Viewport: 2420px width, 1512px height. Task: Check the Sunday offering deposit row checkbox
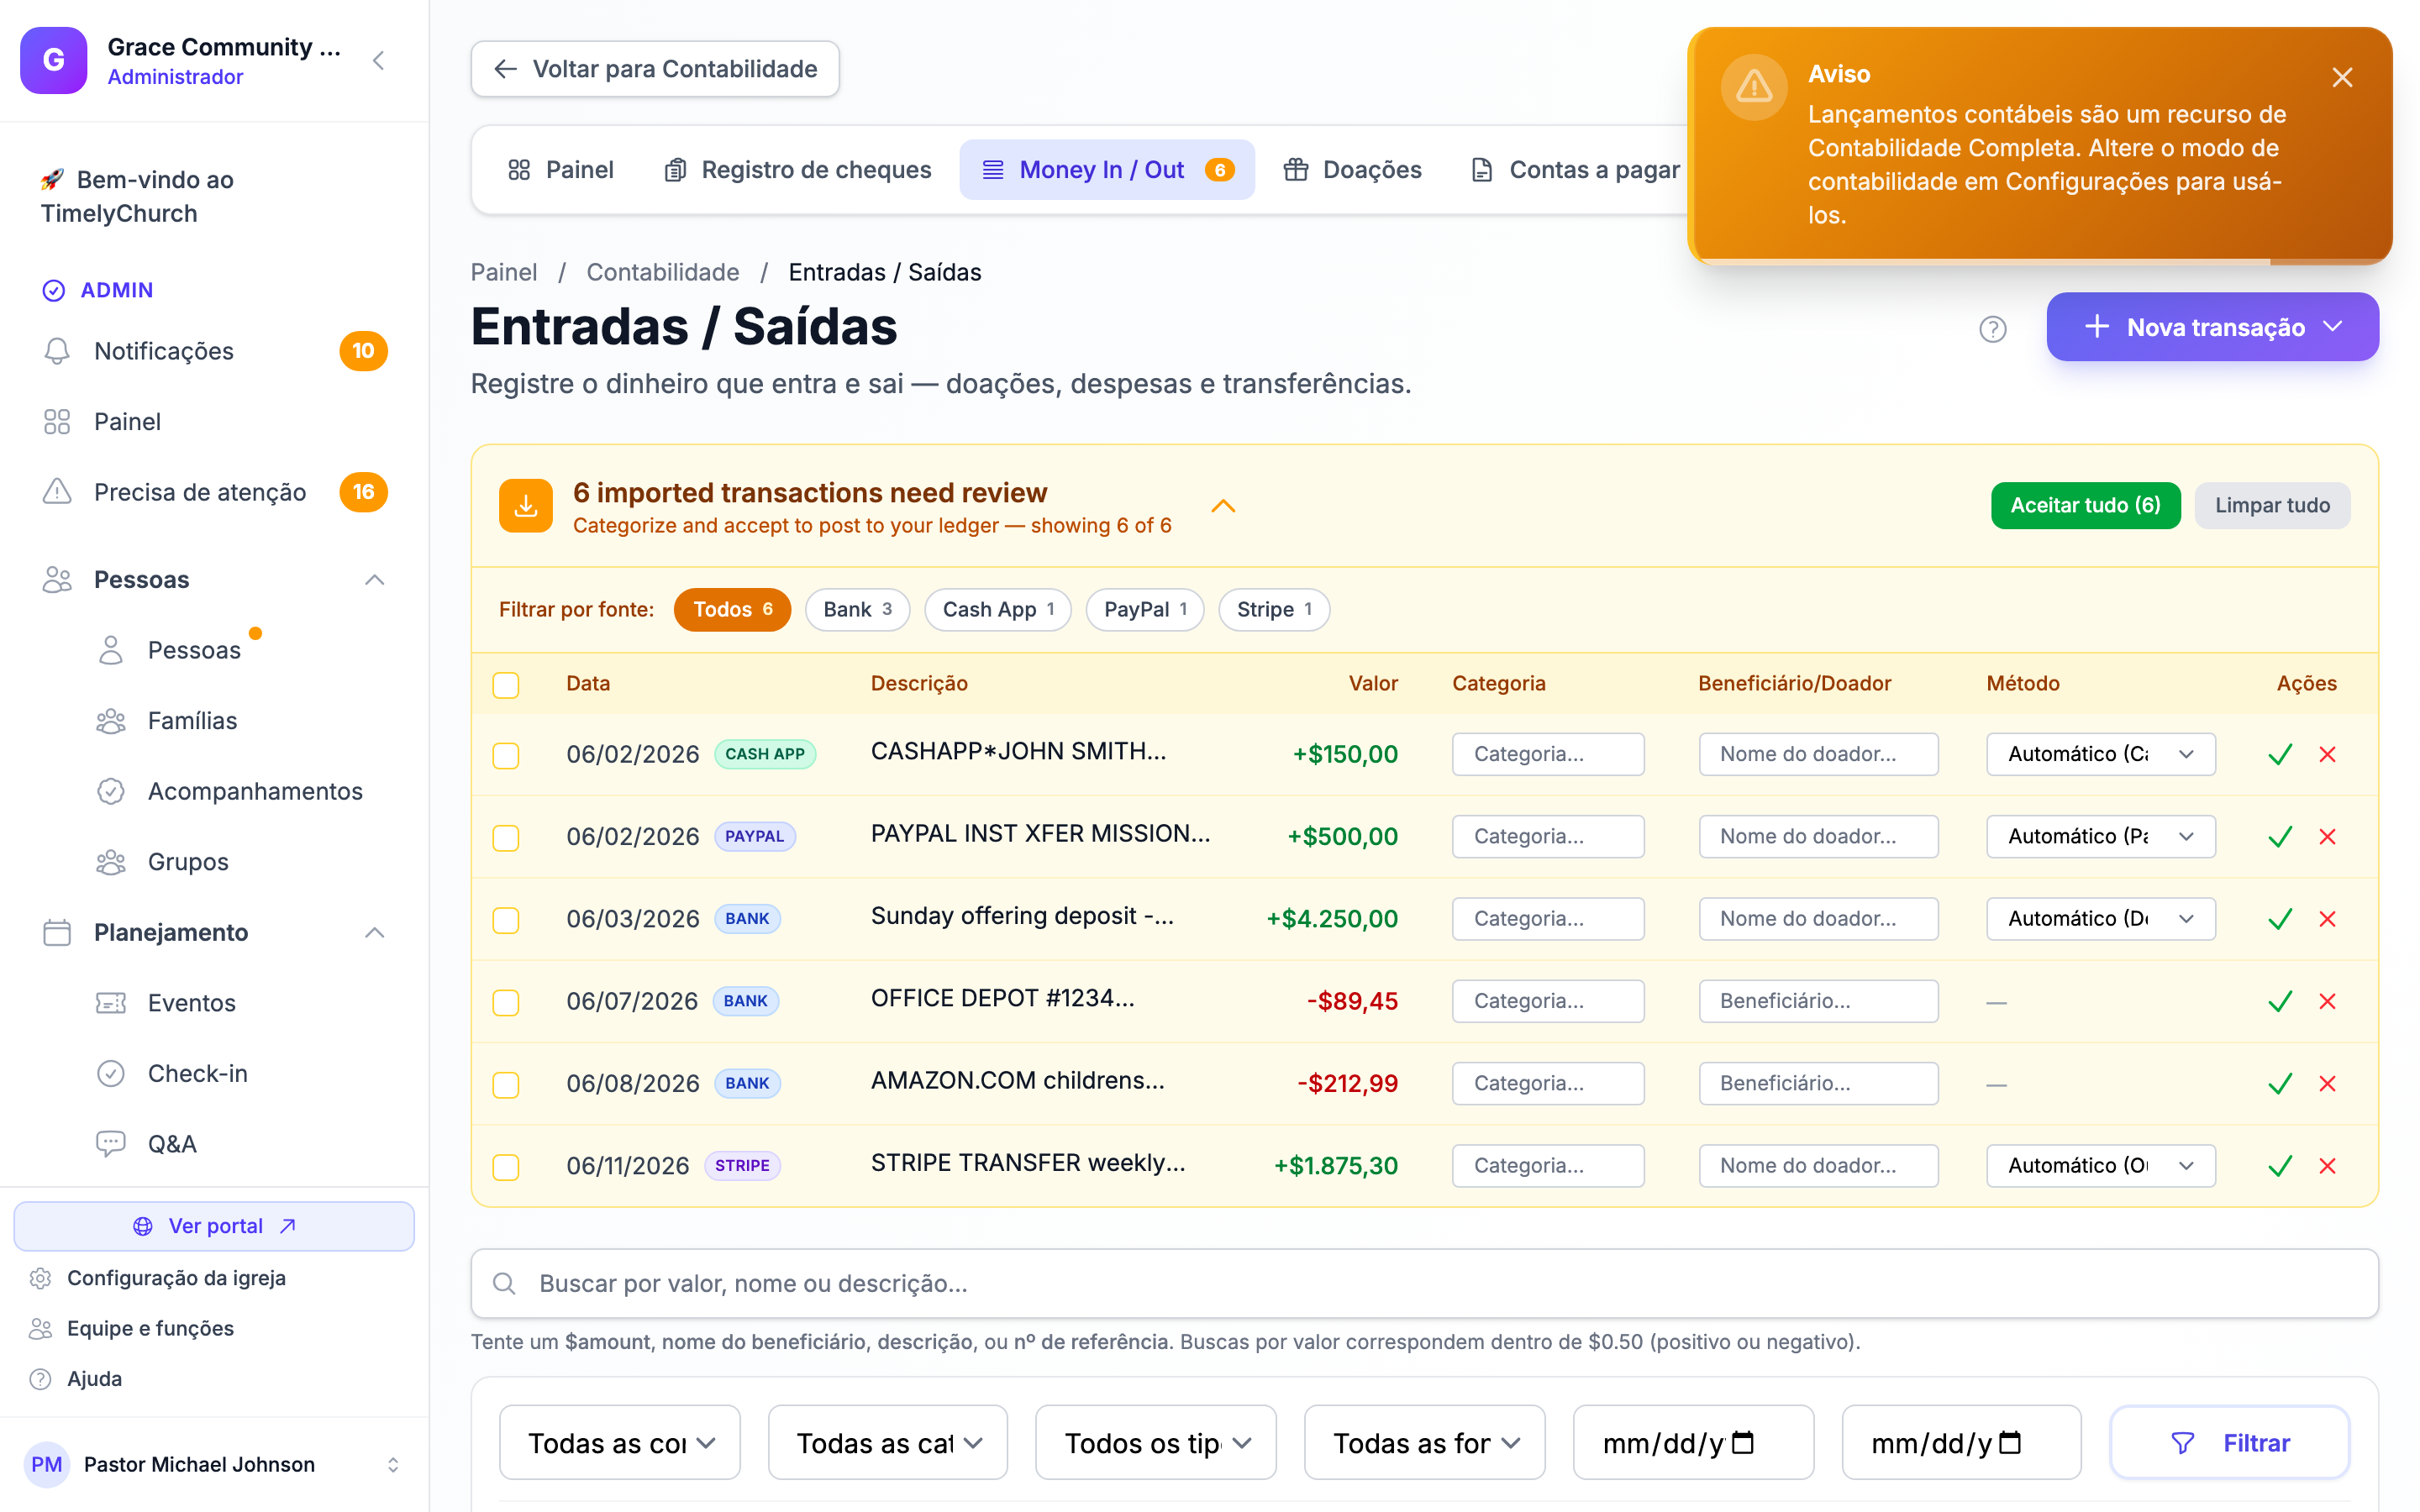[x=506, y=920]
